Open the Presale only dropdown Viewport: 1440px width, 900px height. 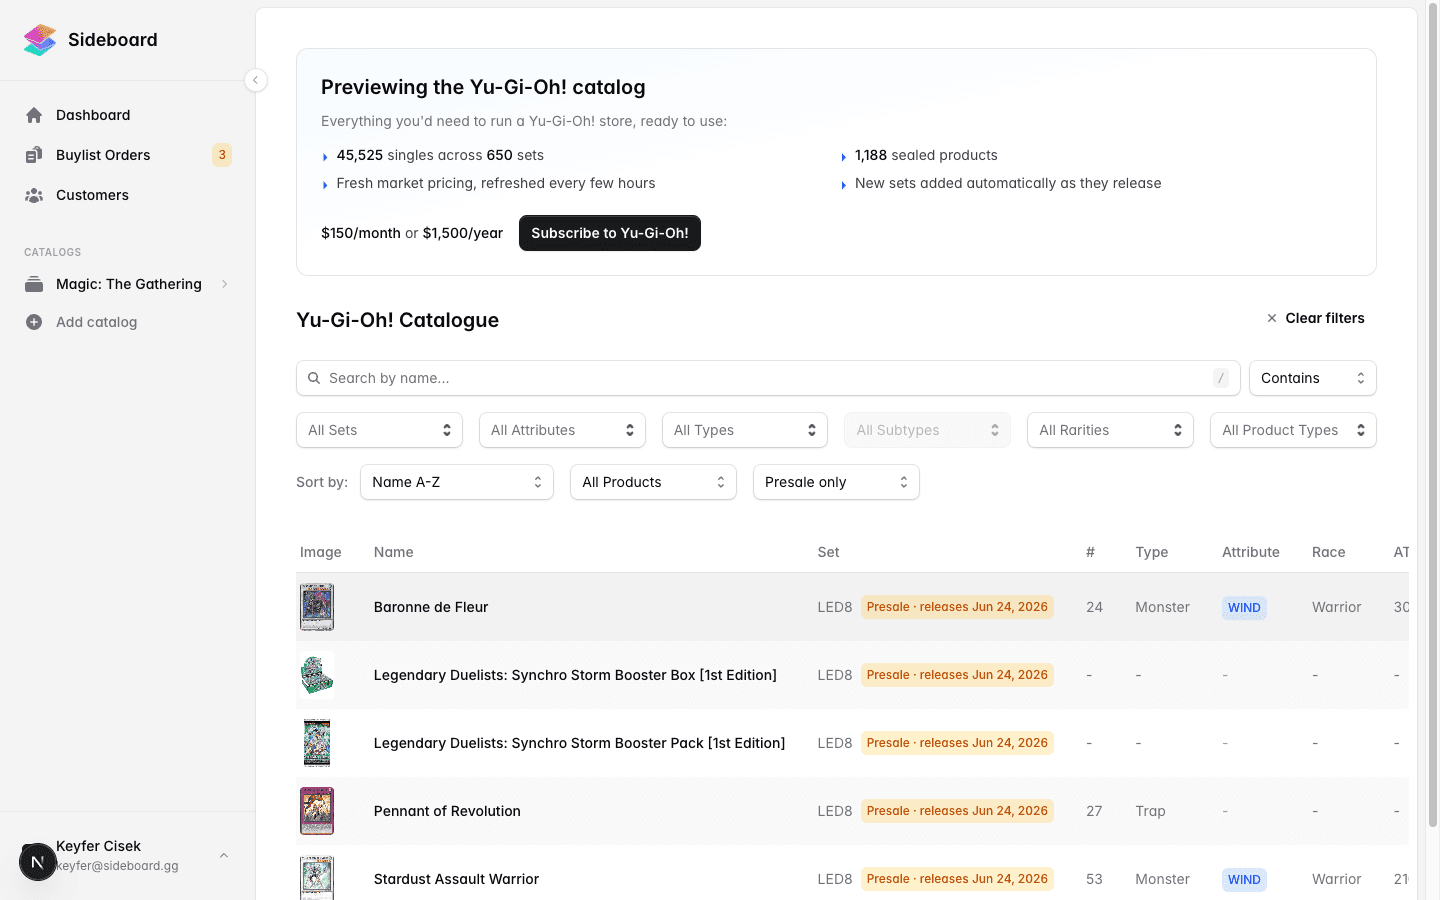coord(836,482)
